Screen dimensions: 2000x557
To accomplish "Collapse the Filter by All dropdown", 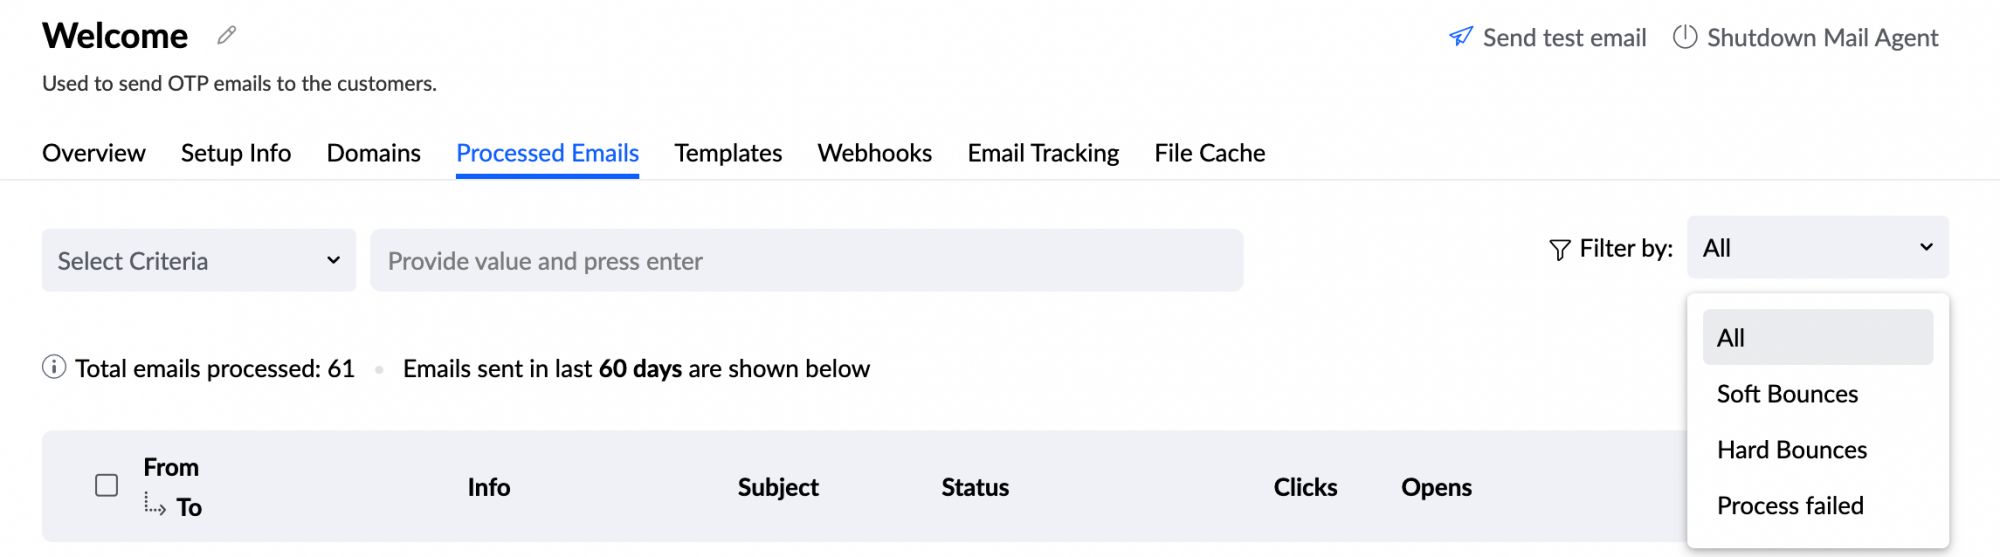I will [1818, 247].
